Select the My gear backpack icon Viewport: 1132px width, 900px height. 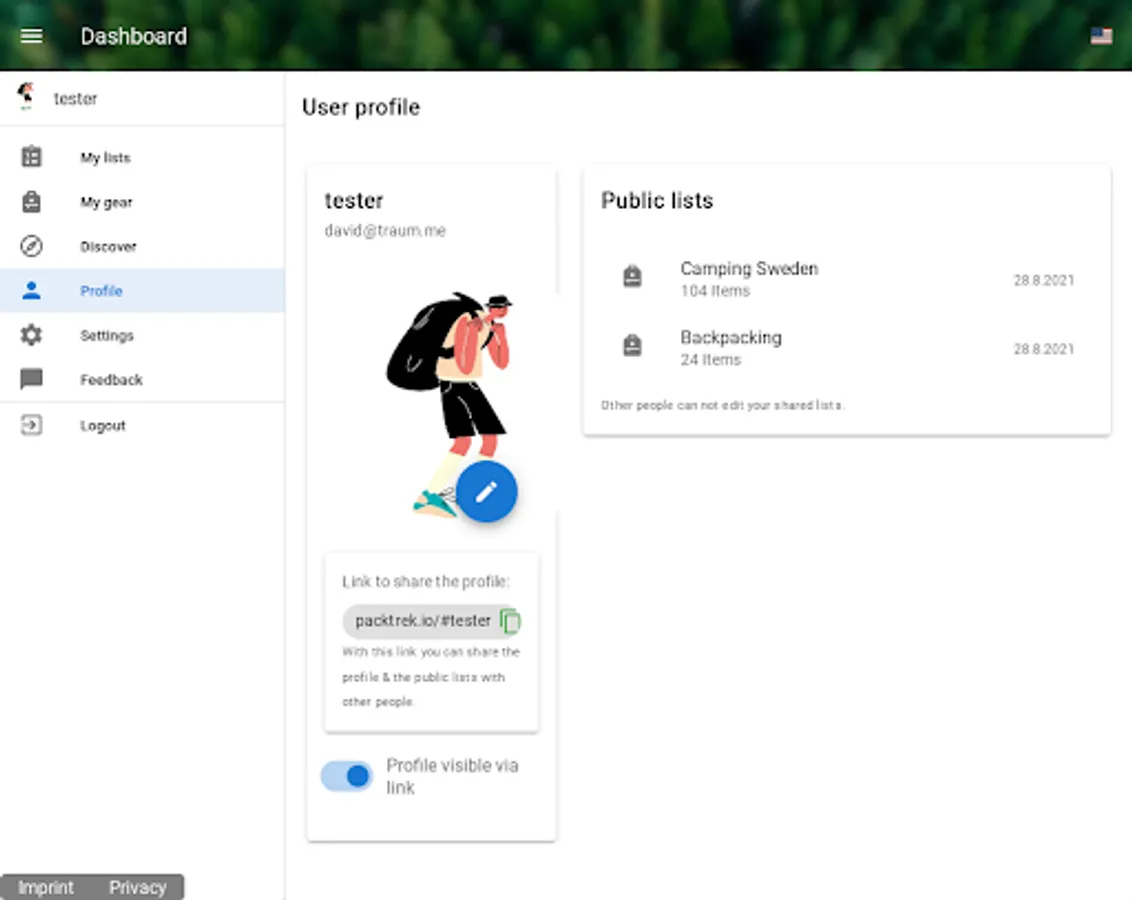pos(31,202)
